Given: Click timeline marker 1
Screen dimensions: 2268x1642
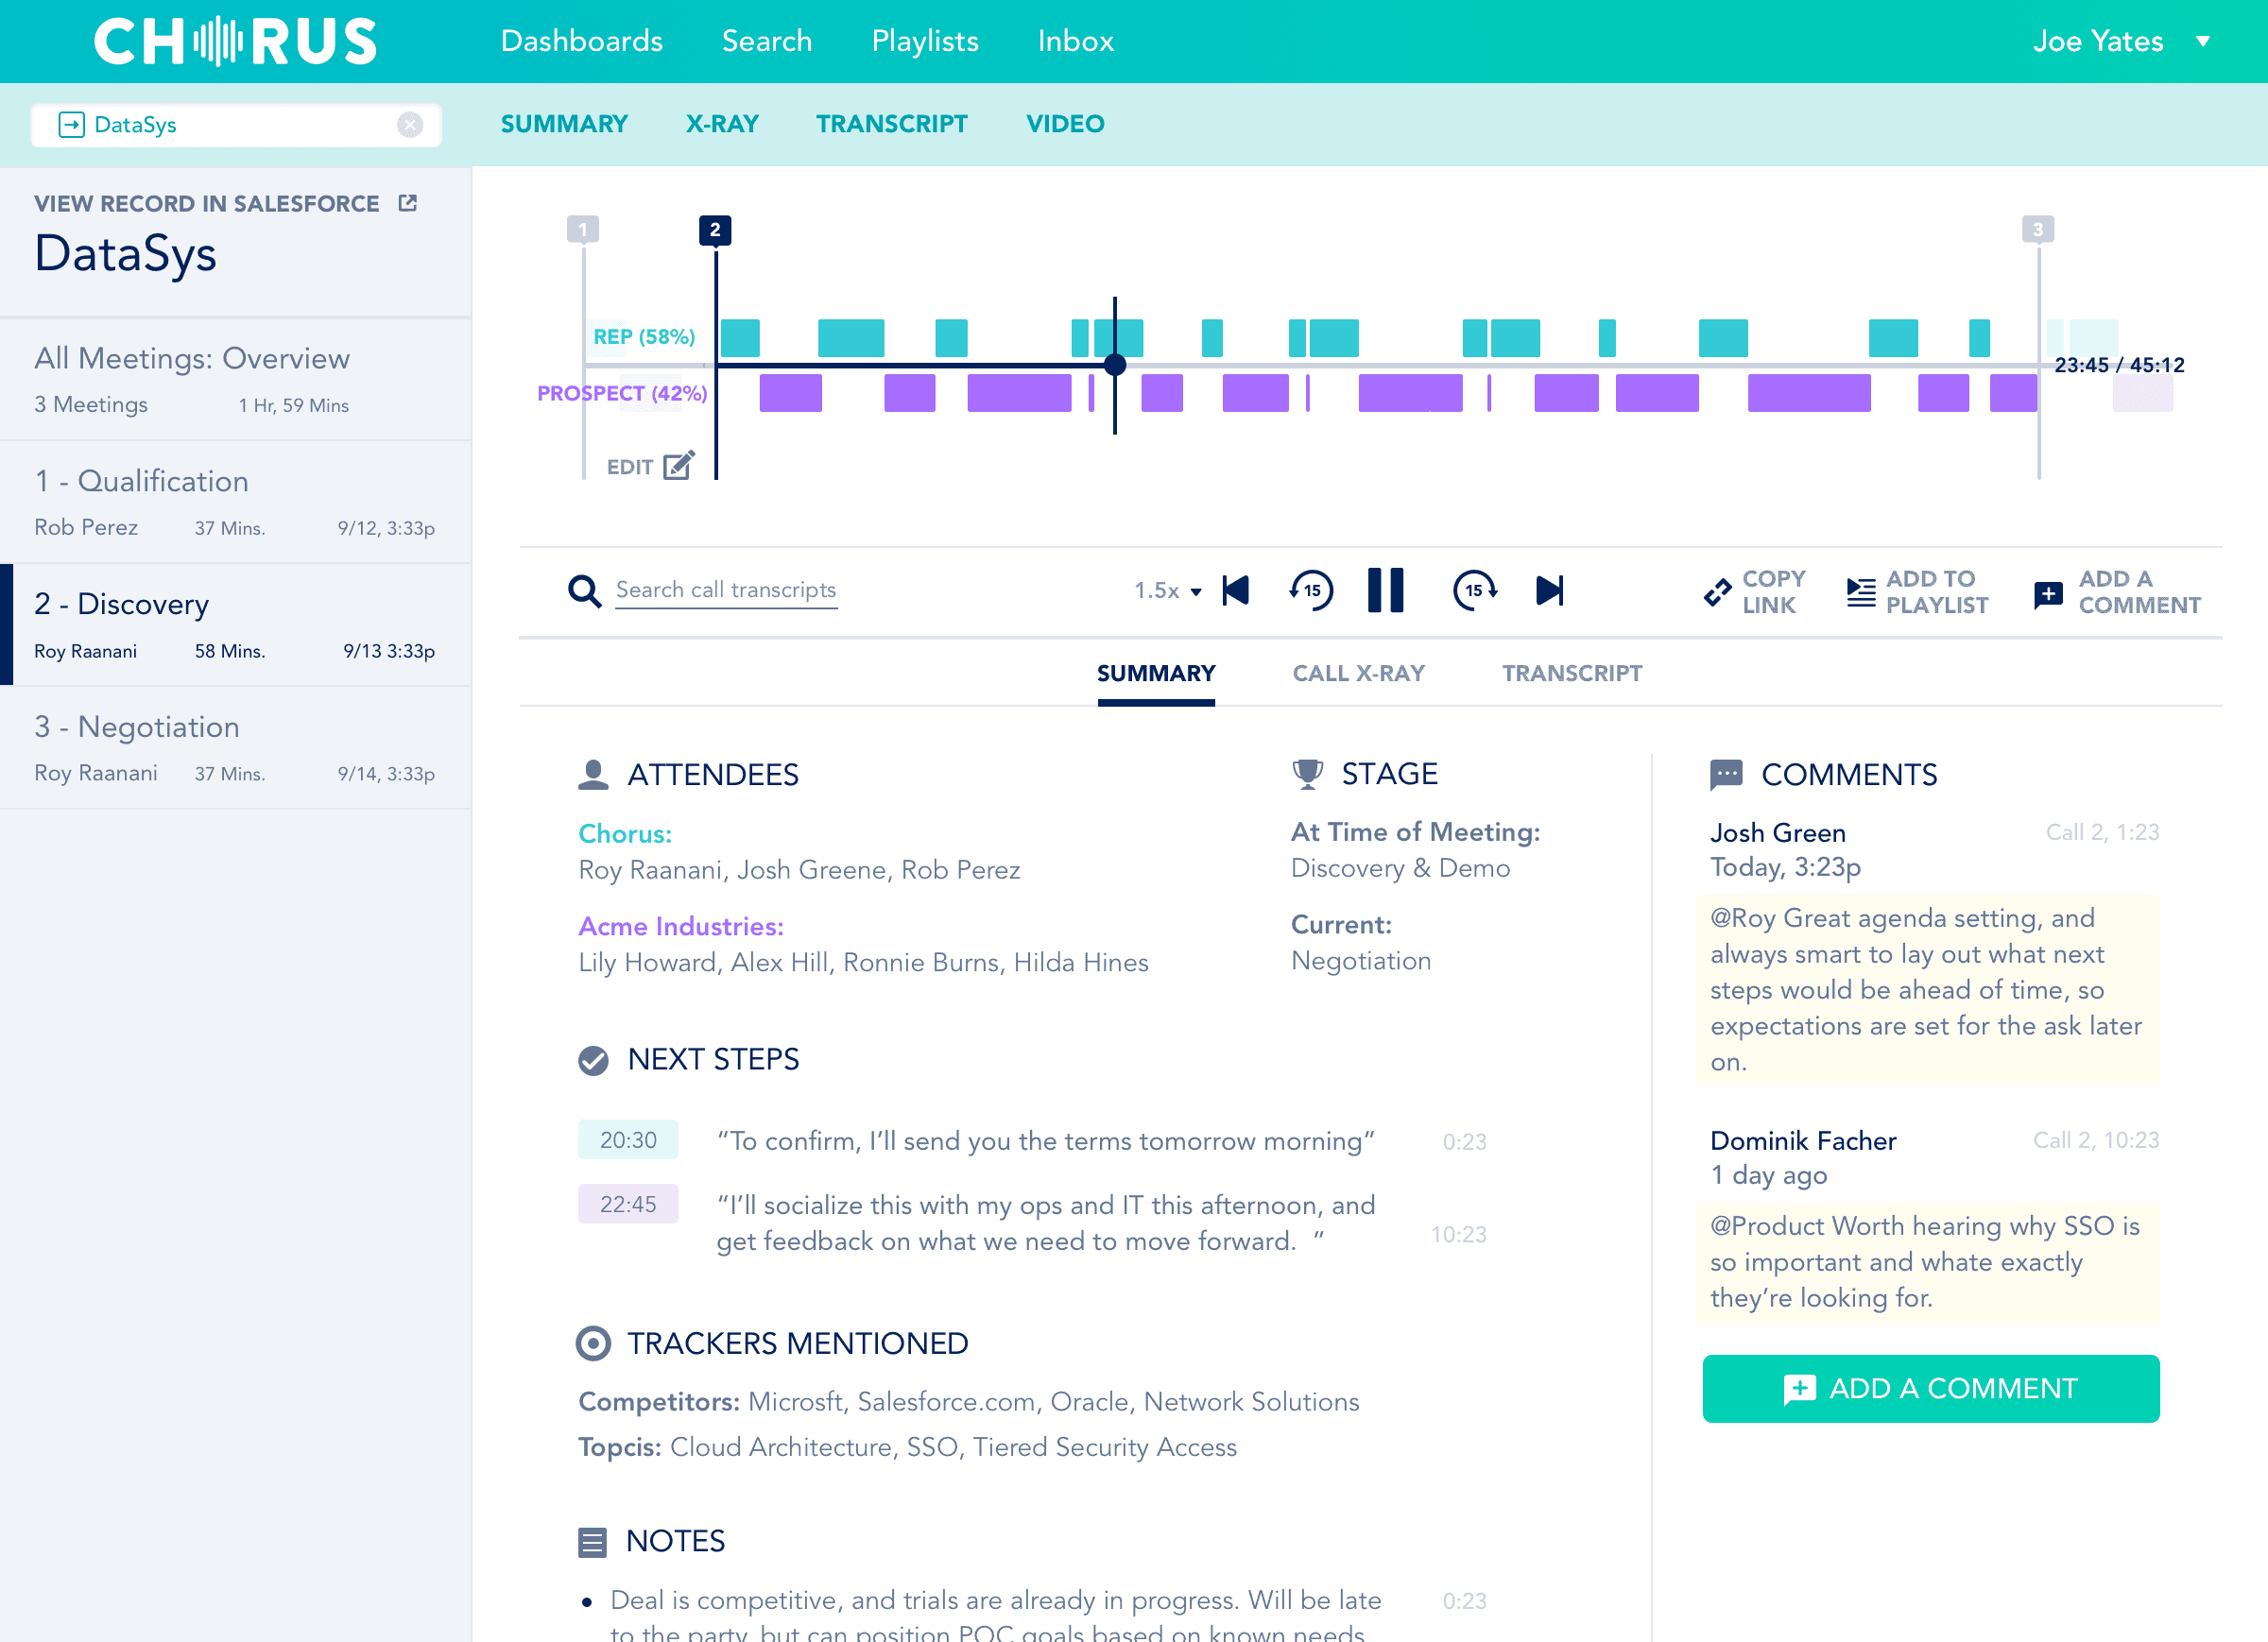Looking at the screenshot, I should point(583,230).
